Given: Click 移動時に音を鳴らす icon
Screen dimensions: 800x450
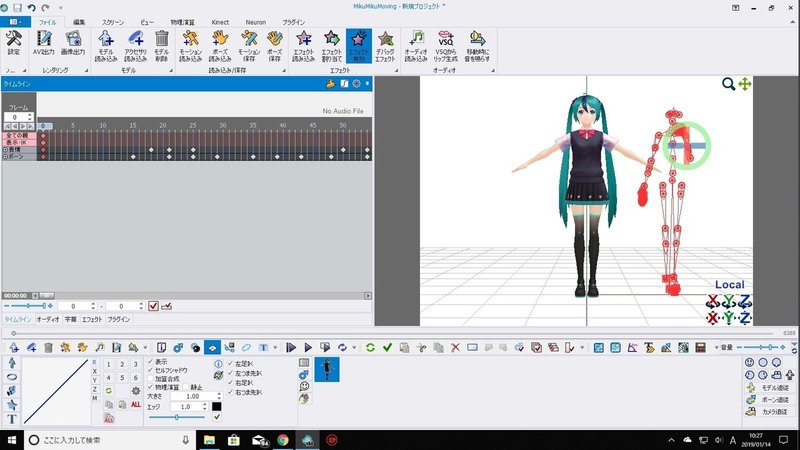Looking at the screenshot, I should (477, 46).
